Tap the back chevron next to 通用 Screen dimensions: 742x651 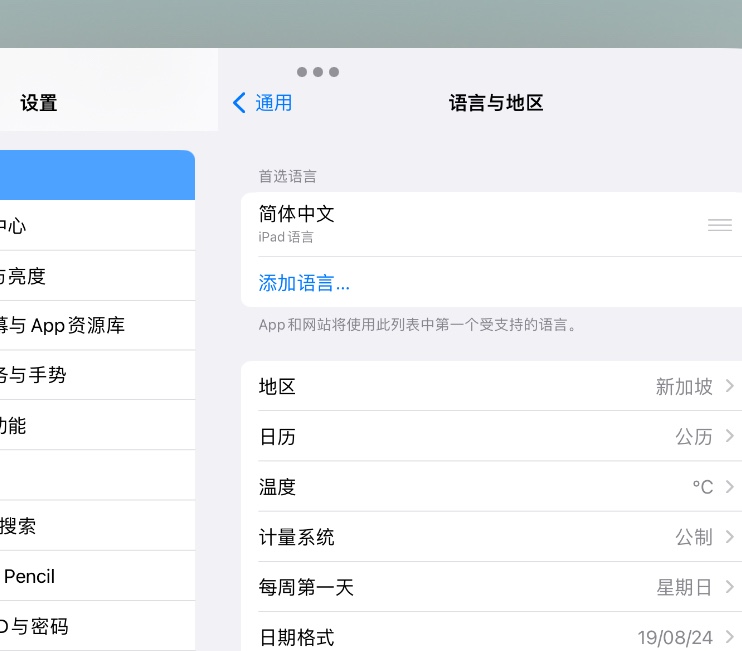point(239,103)
